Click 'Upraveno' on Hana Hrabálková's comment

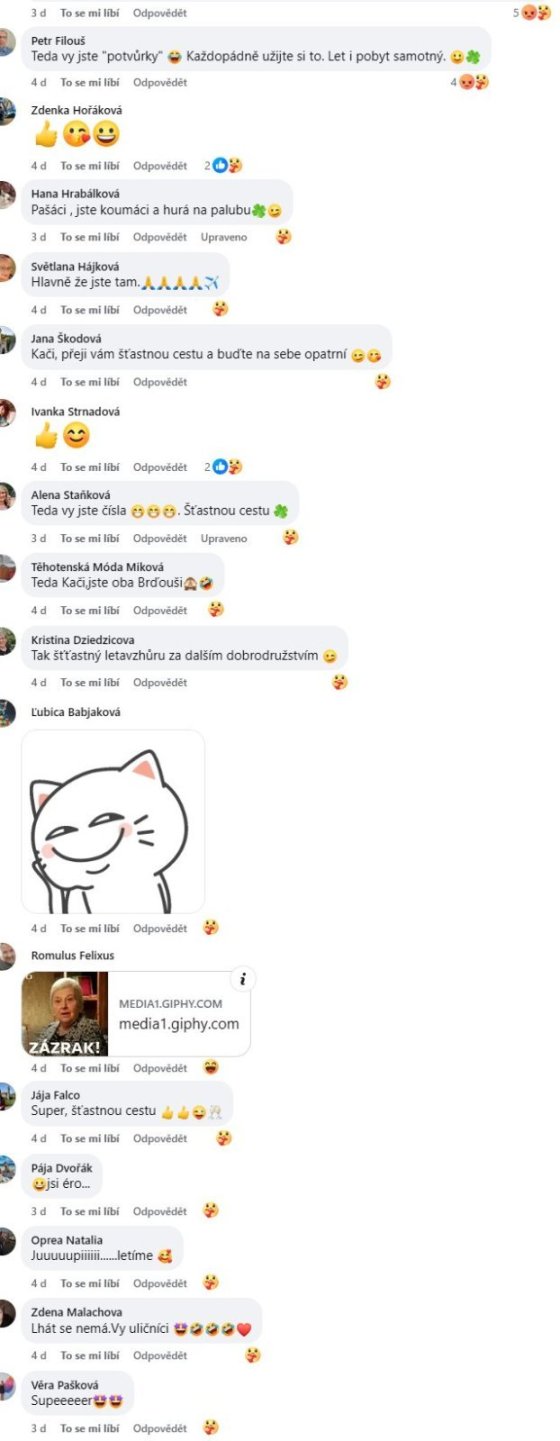[x=224, y=237]
